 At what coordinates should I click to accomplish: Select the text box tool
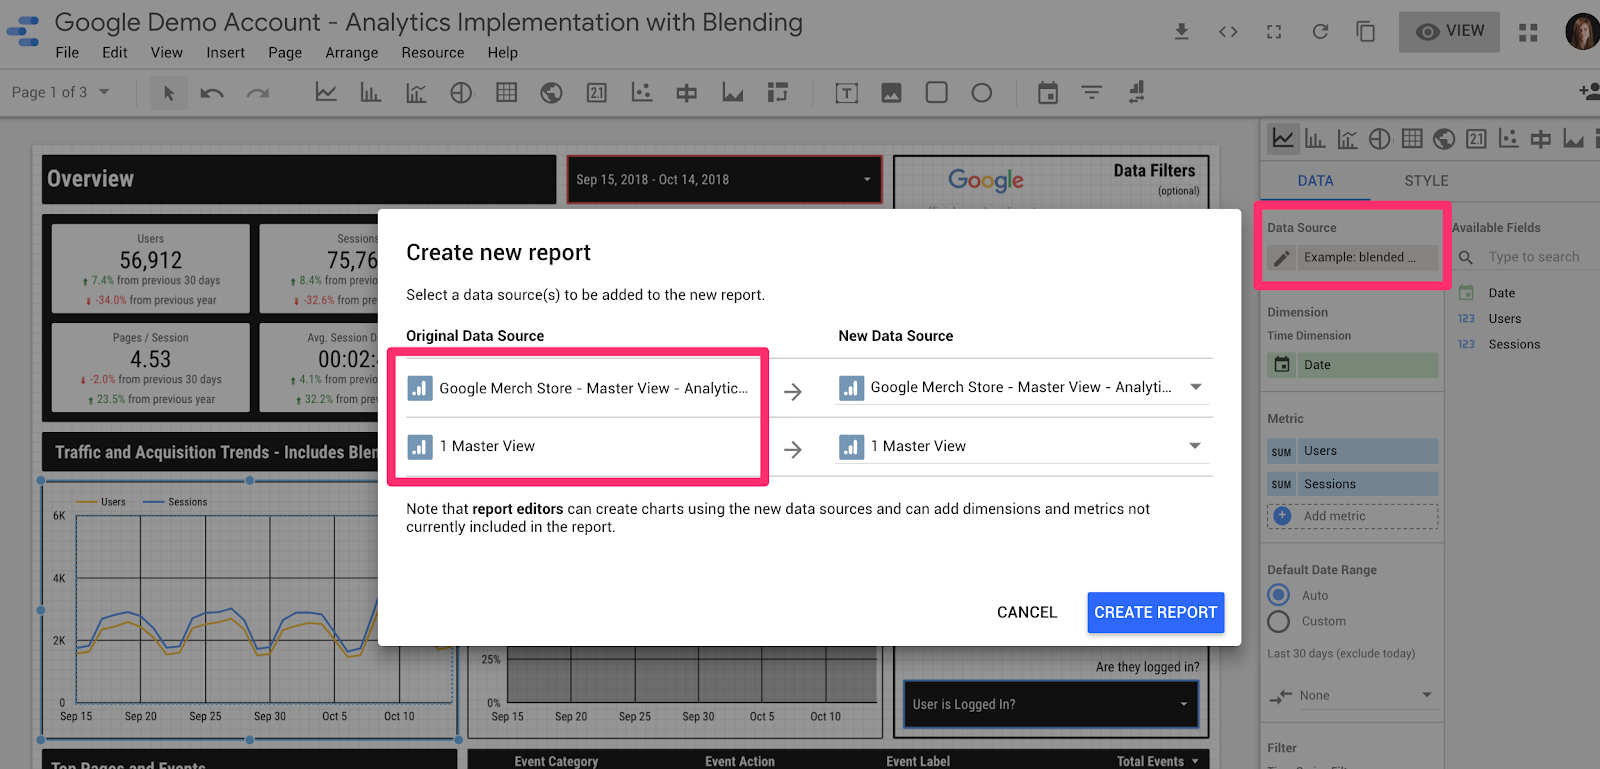[x=847, y=93]
